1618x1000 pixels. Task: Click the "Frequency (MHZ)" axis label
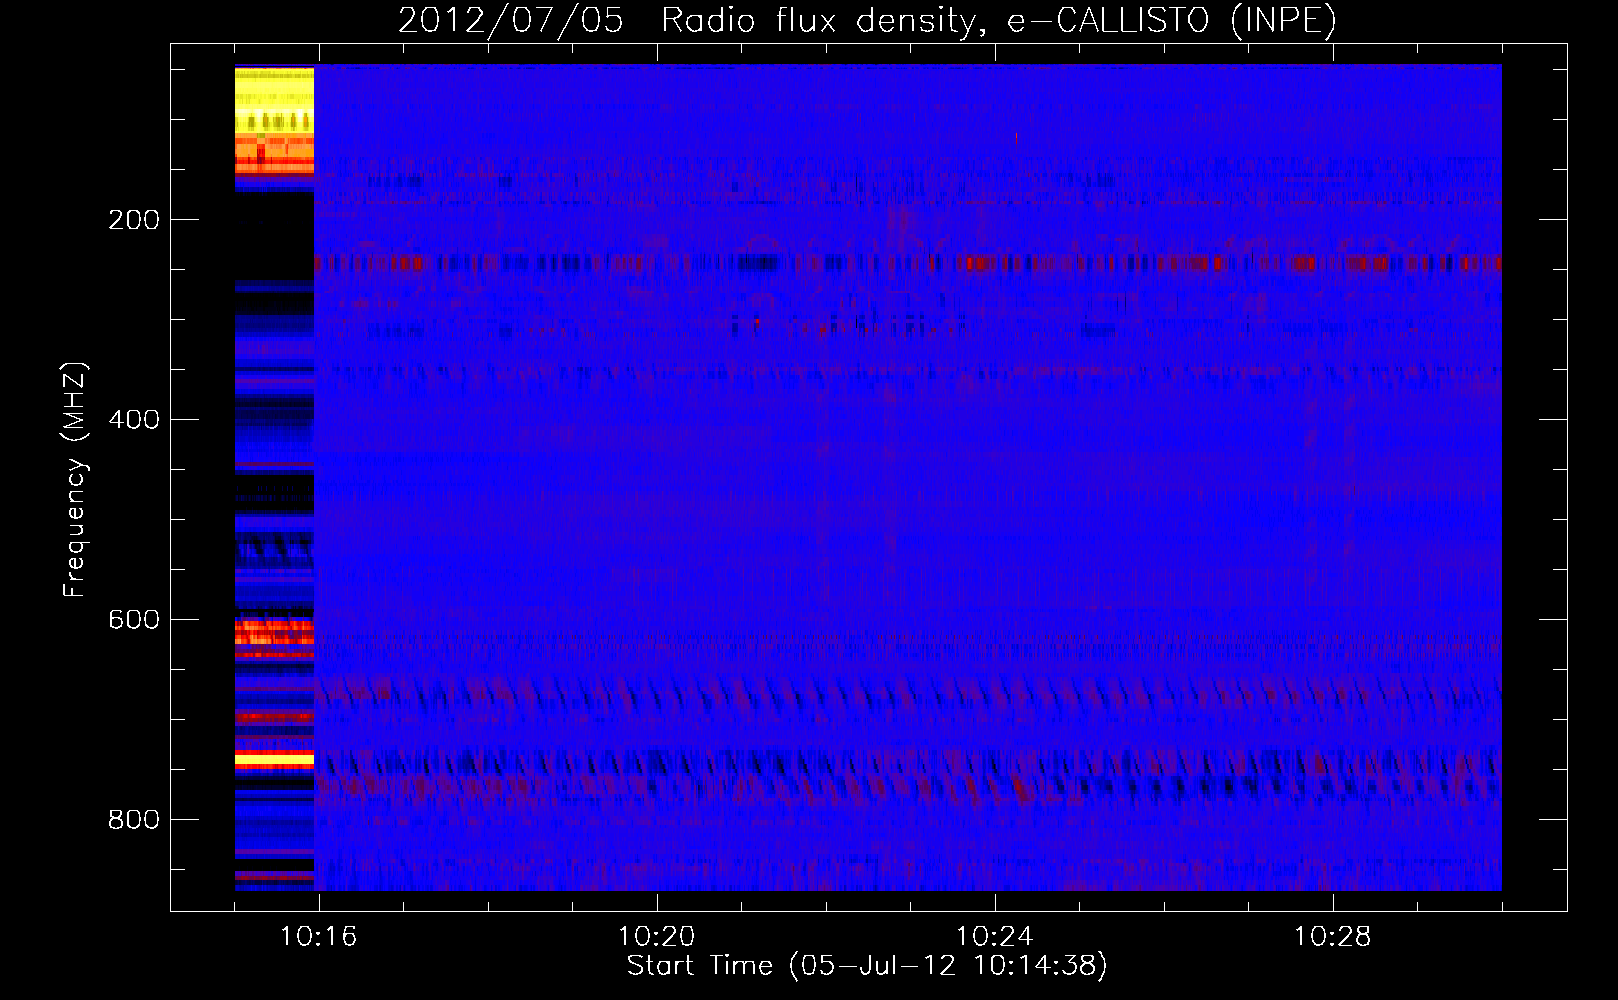pyautogui.click(x=75, y=480)
